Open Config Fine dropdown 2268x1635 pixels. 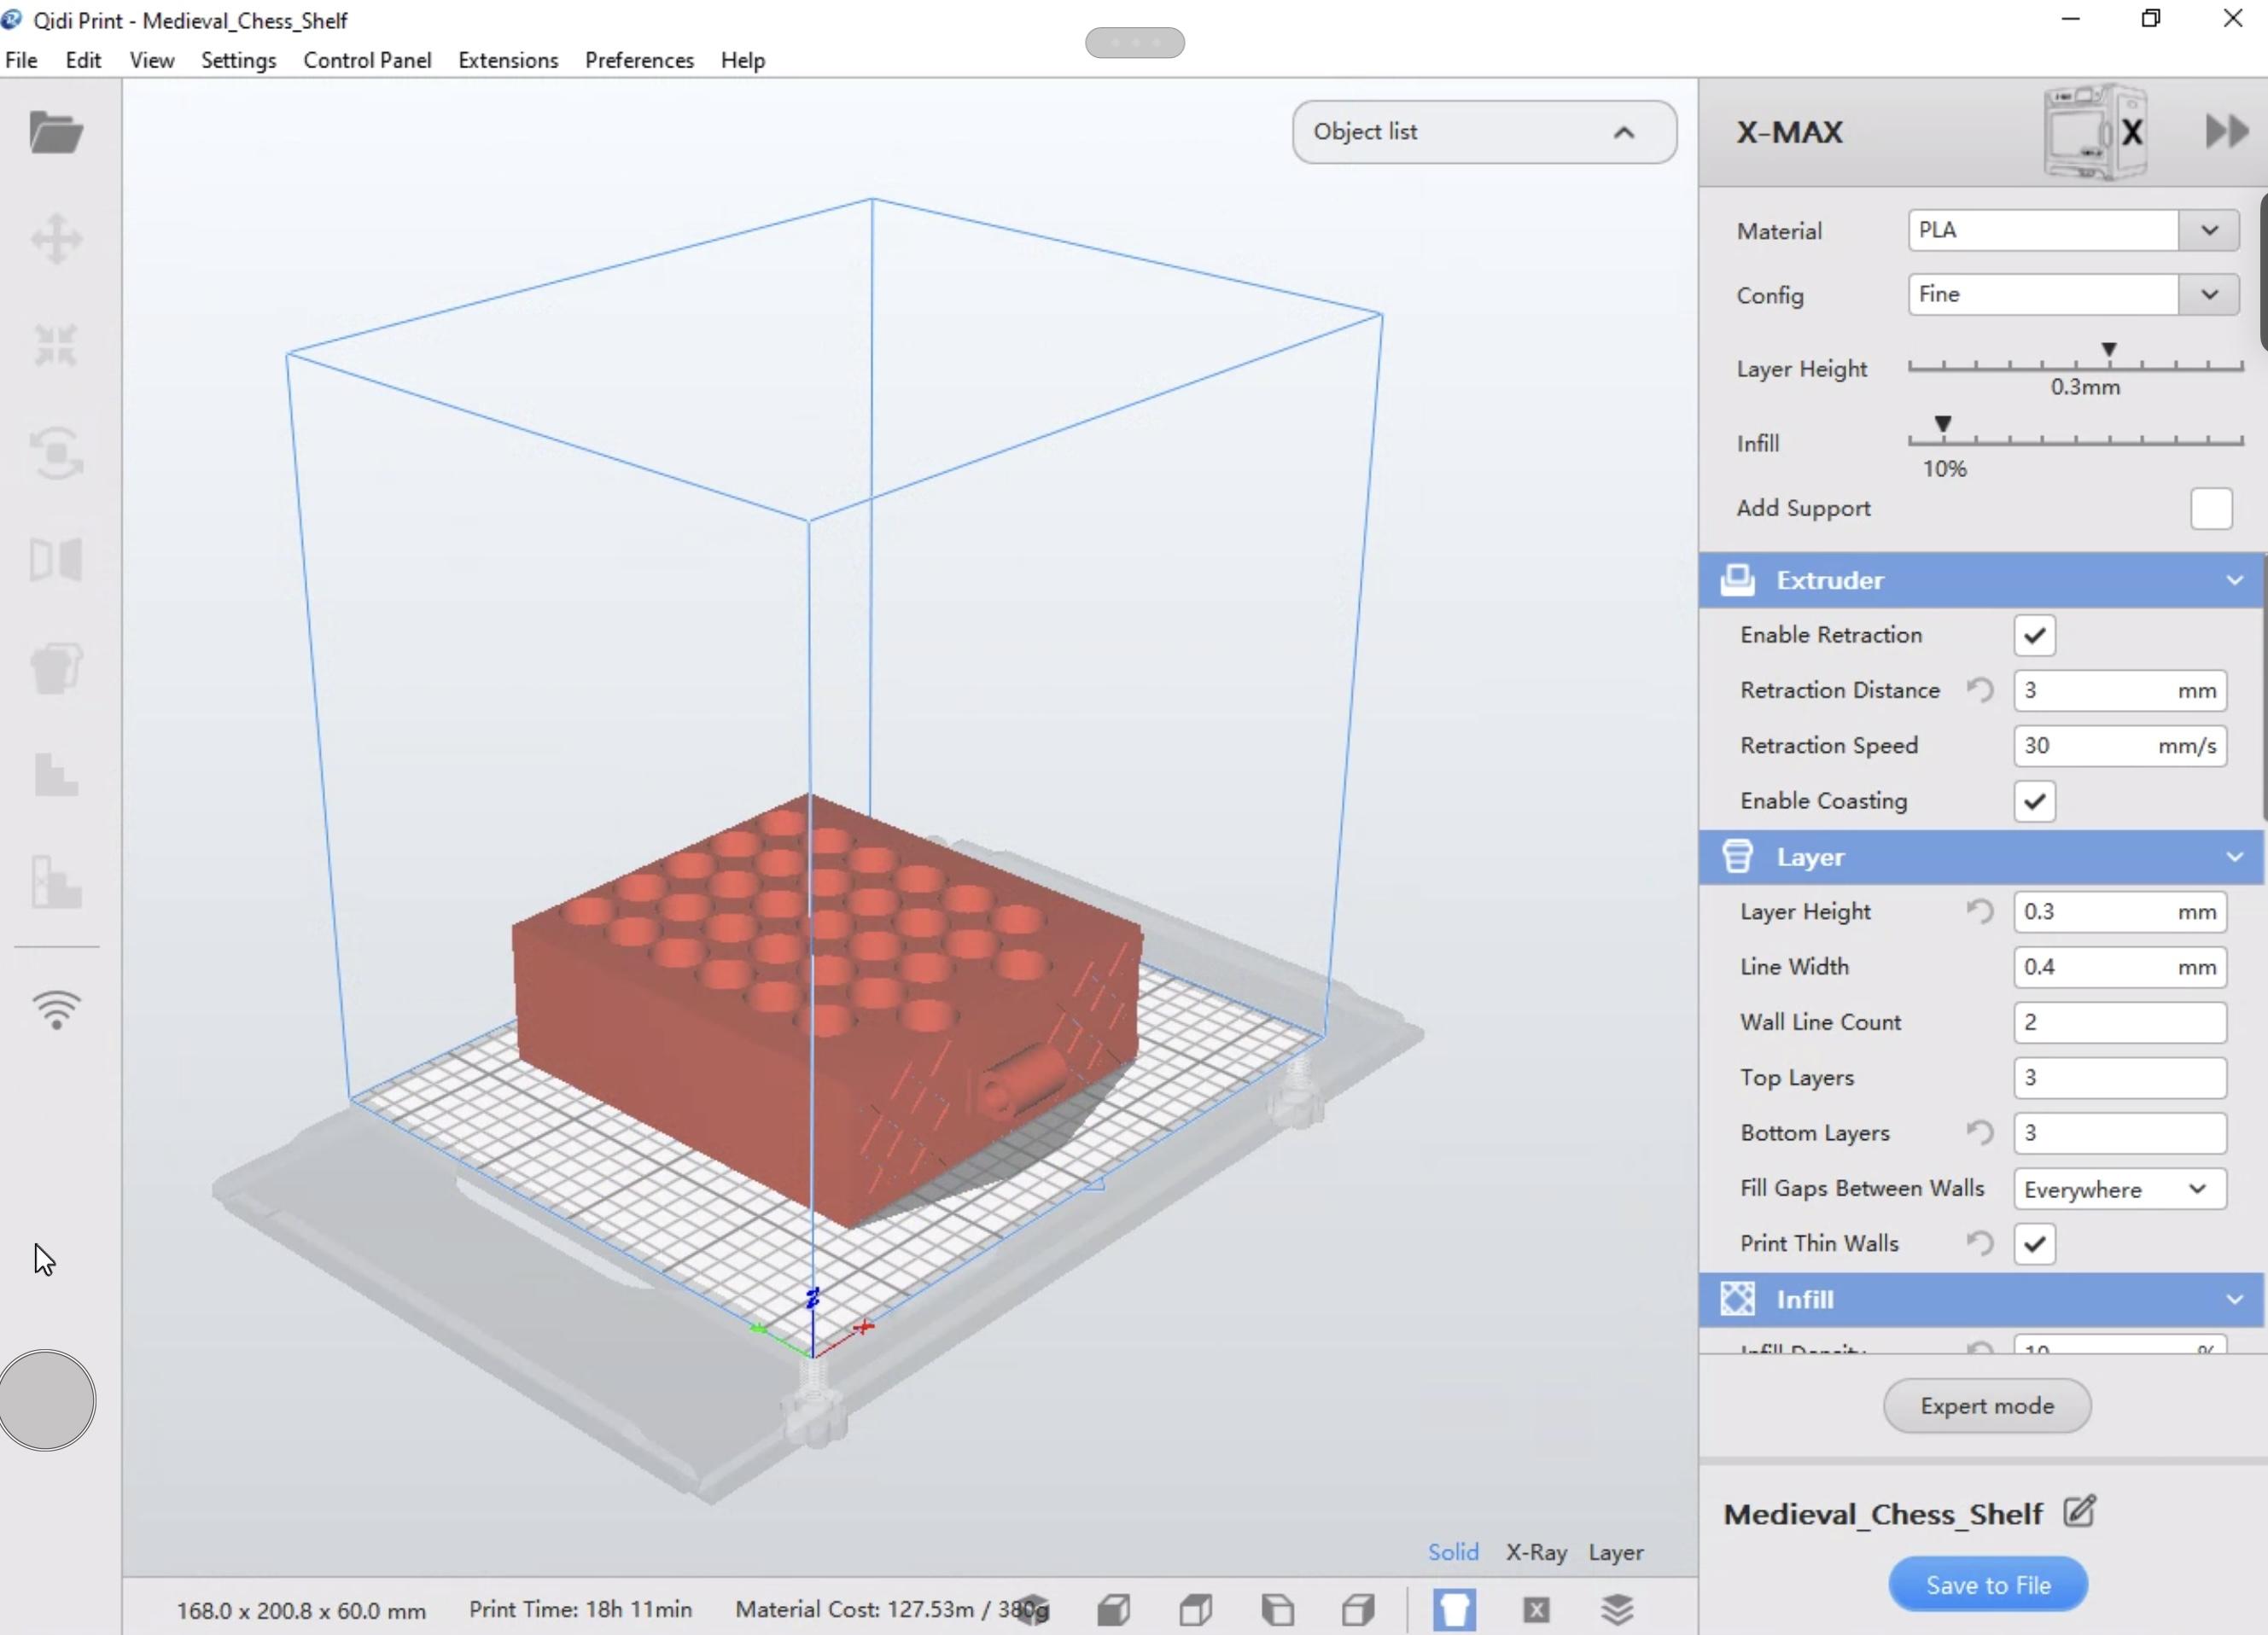pyautogui.click(x=2212, y=294)
